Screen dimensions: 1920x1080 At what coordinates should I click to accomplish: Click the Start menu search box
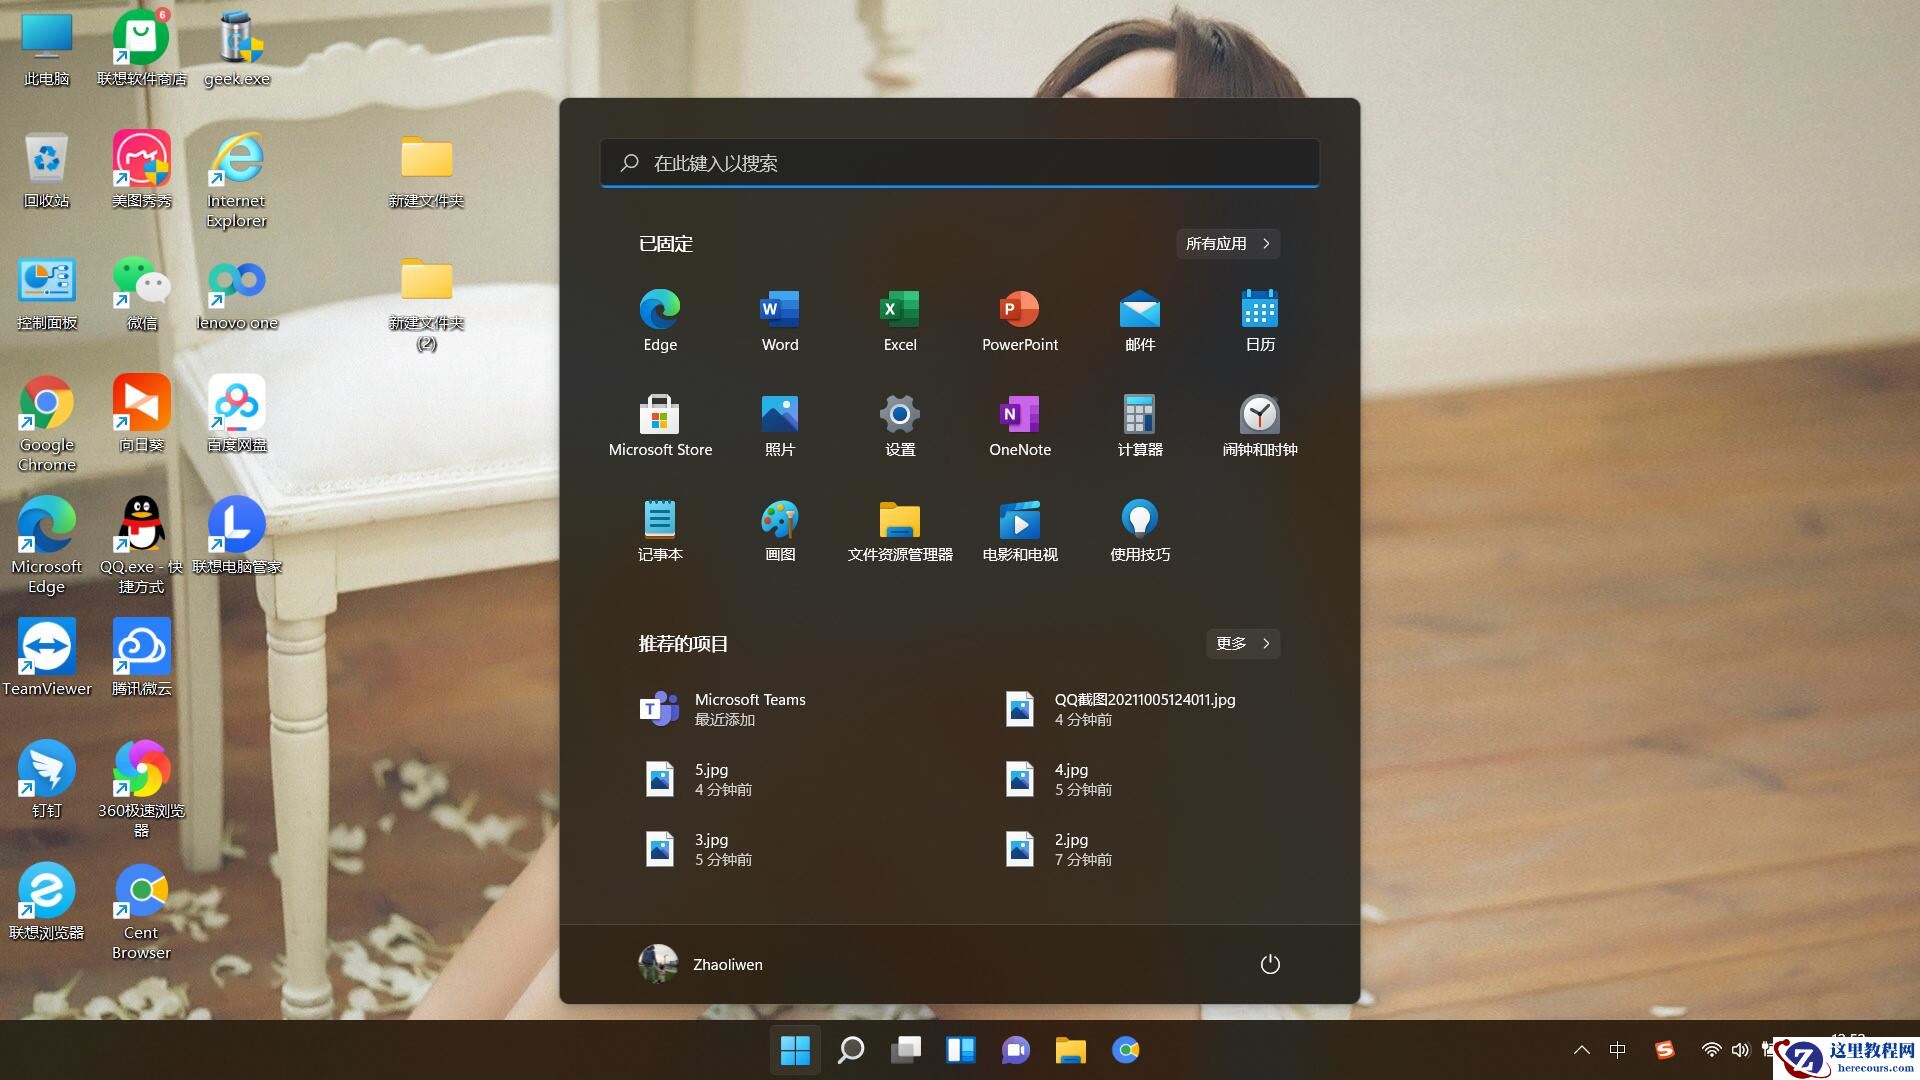(958, 163)
